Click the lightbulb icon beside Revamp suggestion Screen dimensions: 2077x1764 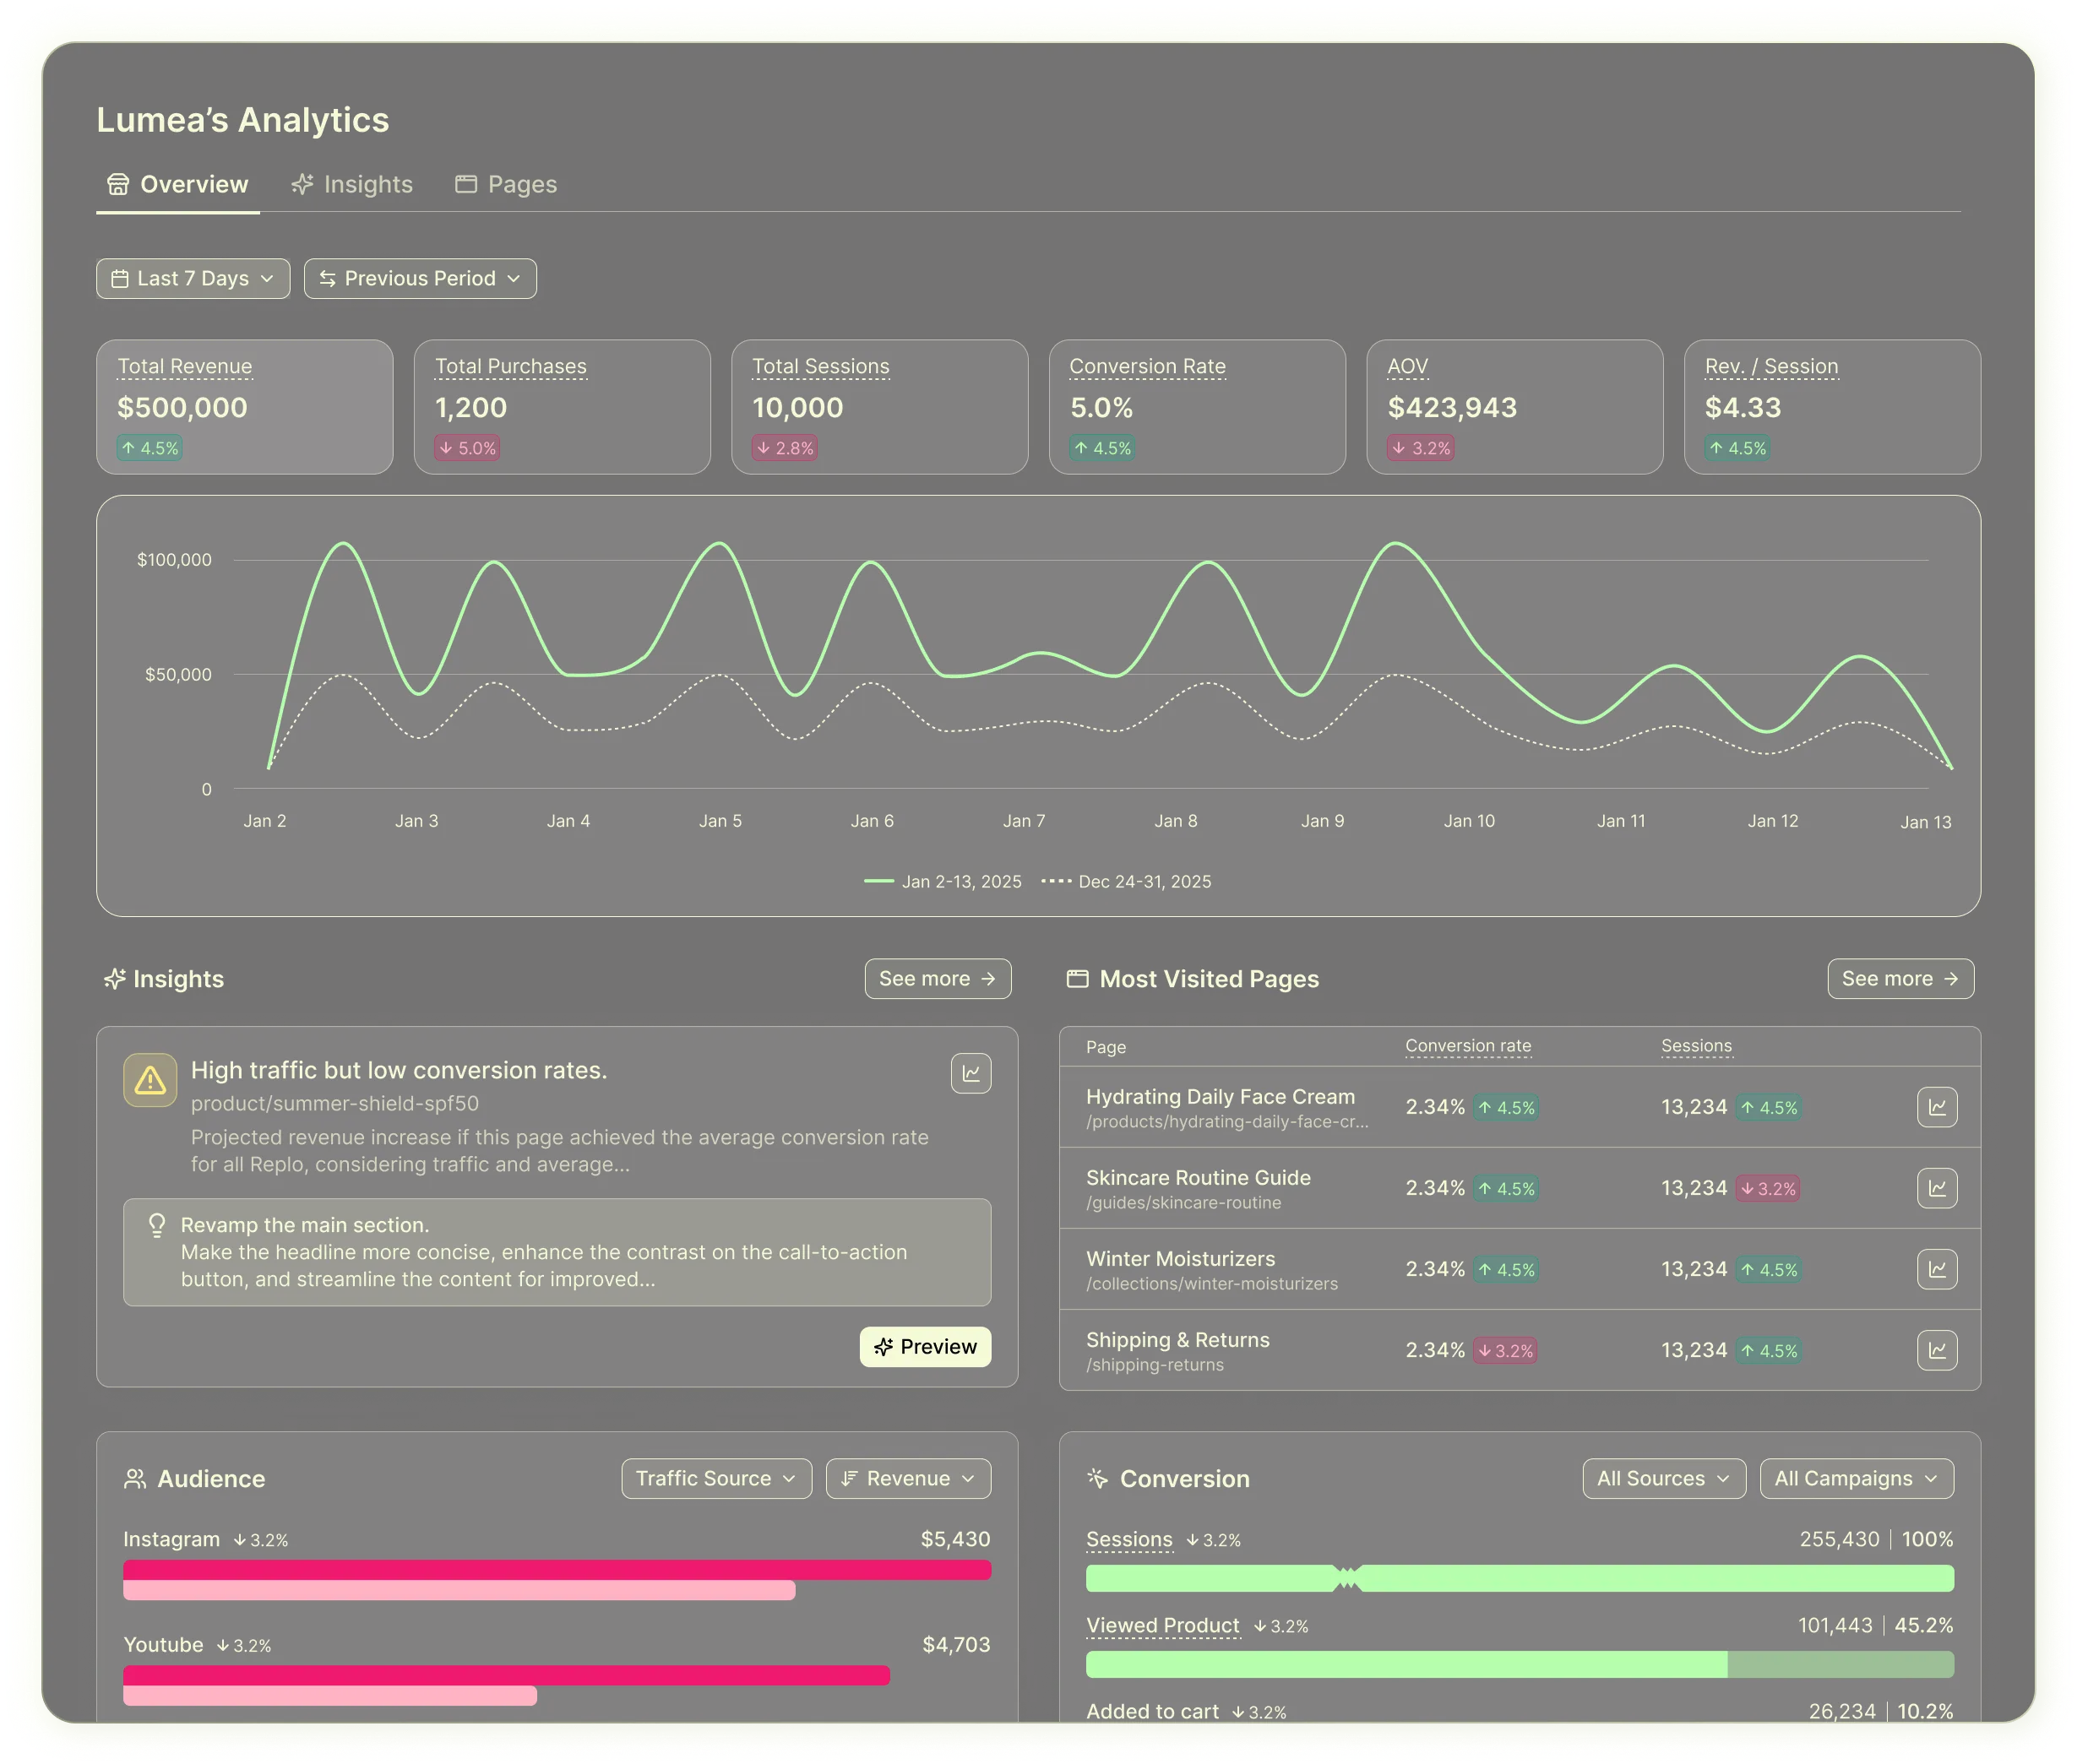[157, 1225]
